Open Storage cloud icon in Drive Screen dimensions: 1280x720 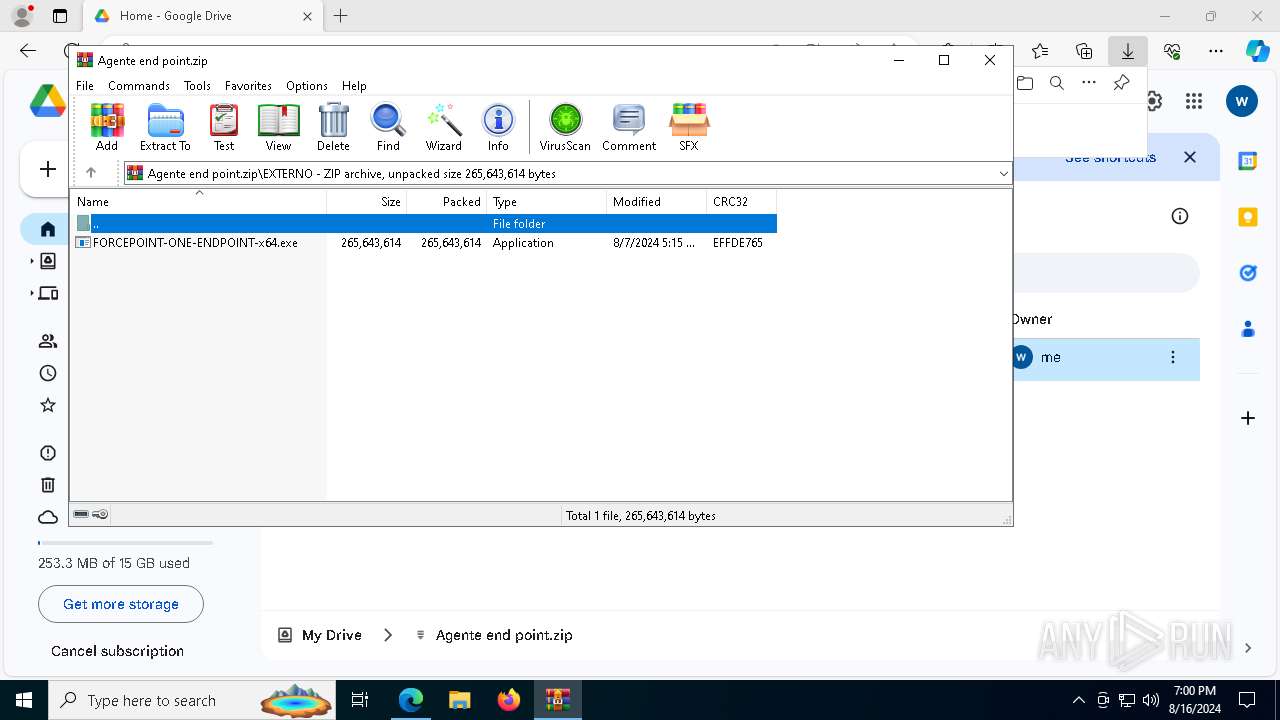pyautogui.click(x=47, y=517)
